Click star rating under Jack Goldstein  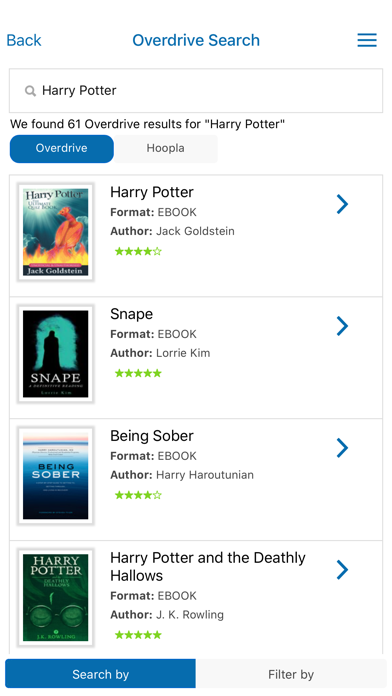pyautogui.click(x=138, y=252)
